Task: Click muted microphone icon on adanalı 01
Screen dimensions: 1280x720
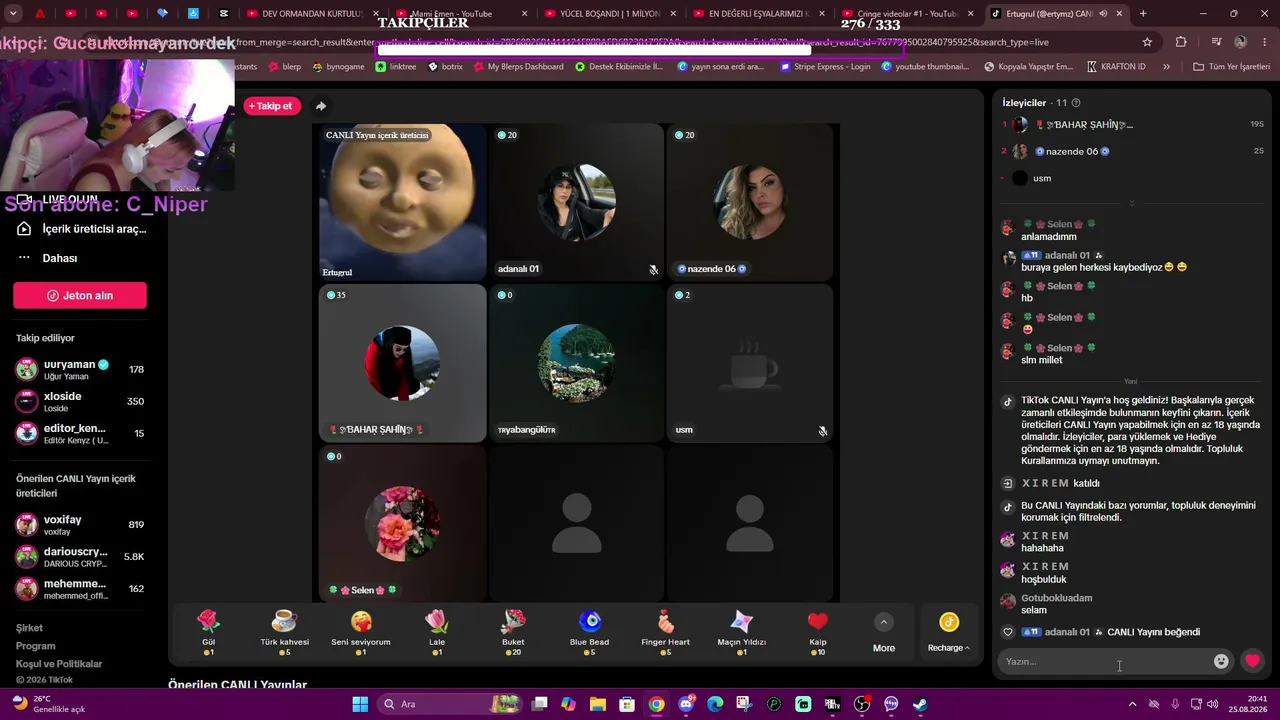Action: coord(653,269)
